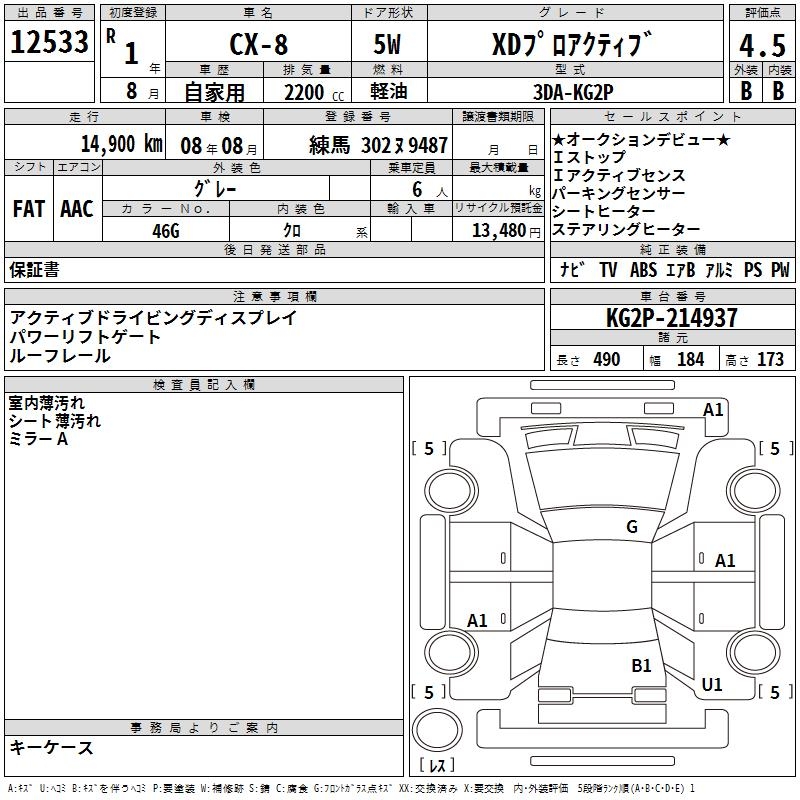Click color number 46G
This screenshot has width=800, height=800.
(x=166, y=231)
